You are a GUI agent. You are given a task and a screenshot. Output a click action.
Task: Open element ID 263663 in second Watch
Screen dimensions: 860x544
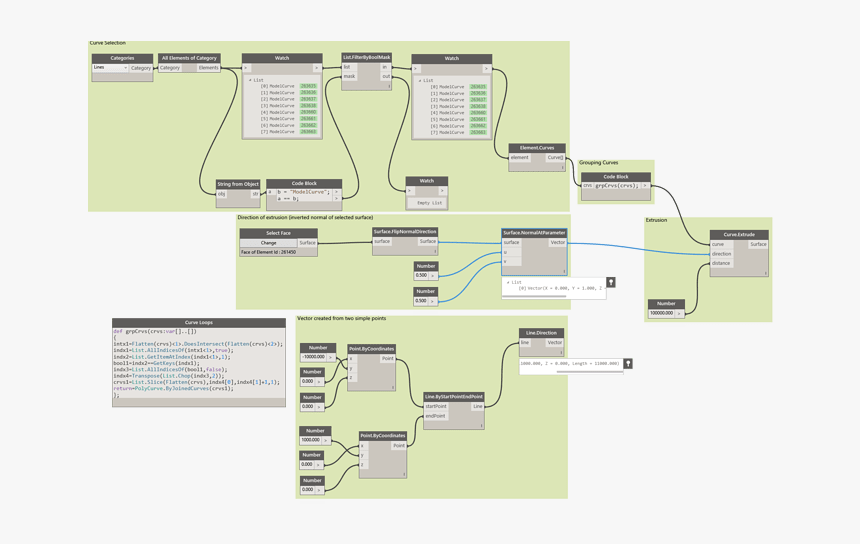click(x=478, y=132)
